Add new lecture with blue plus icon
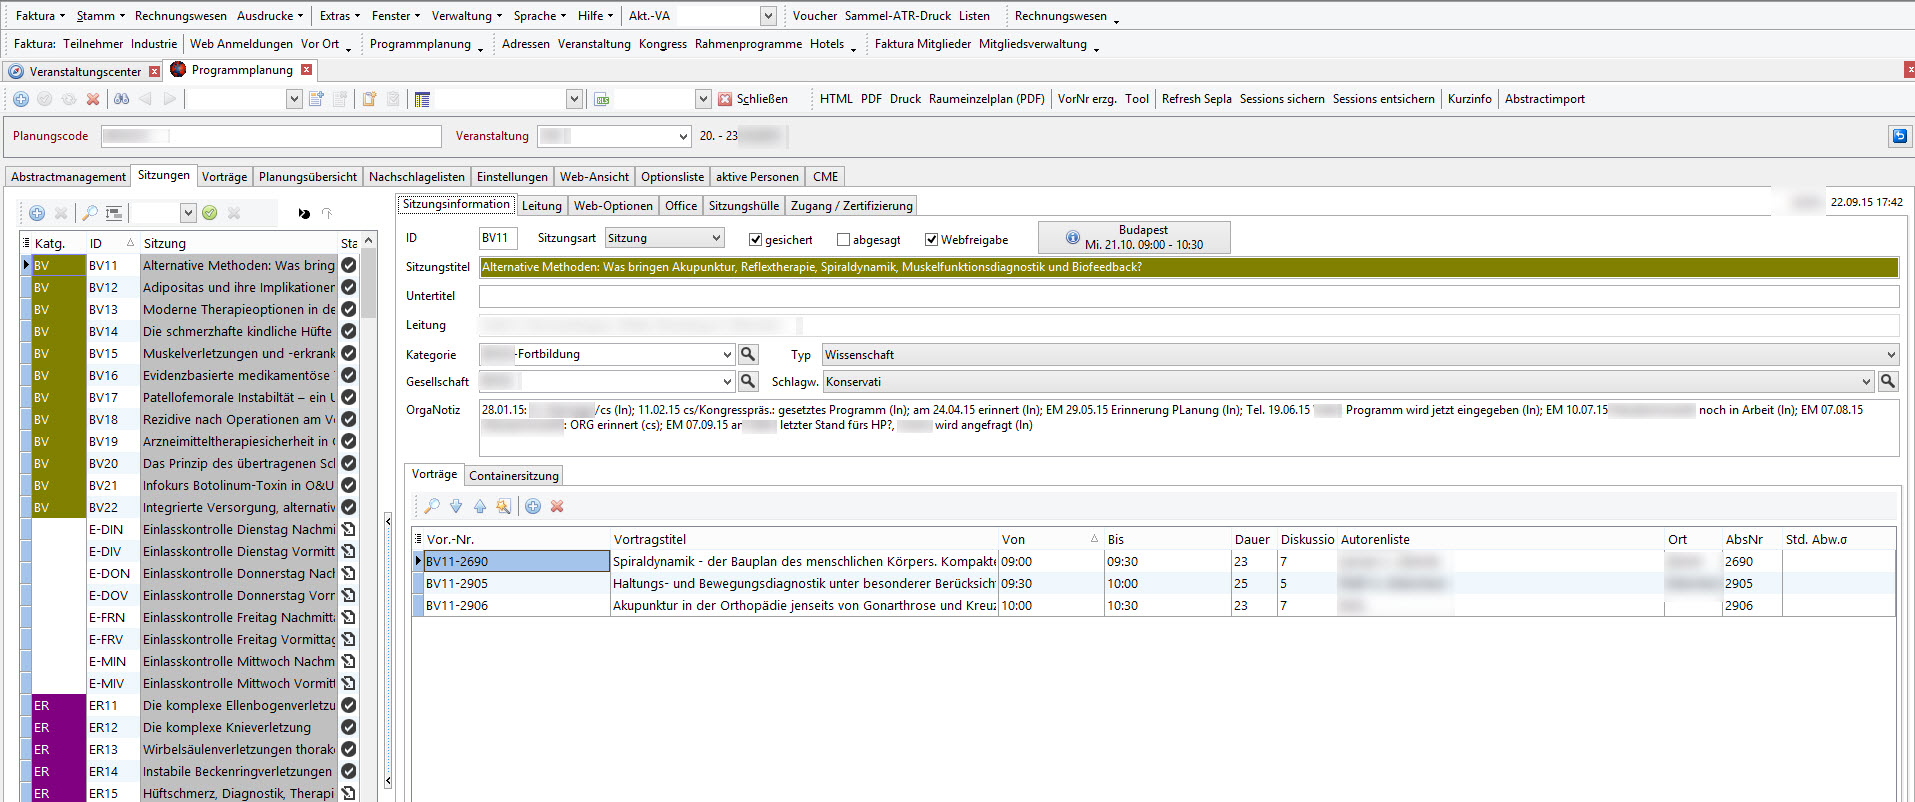This screenshot has height=802, width=1915. tap(533, 506)
